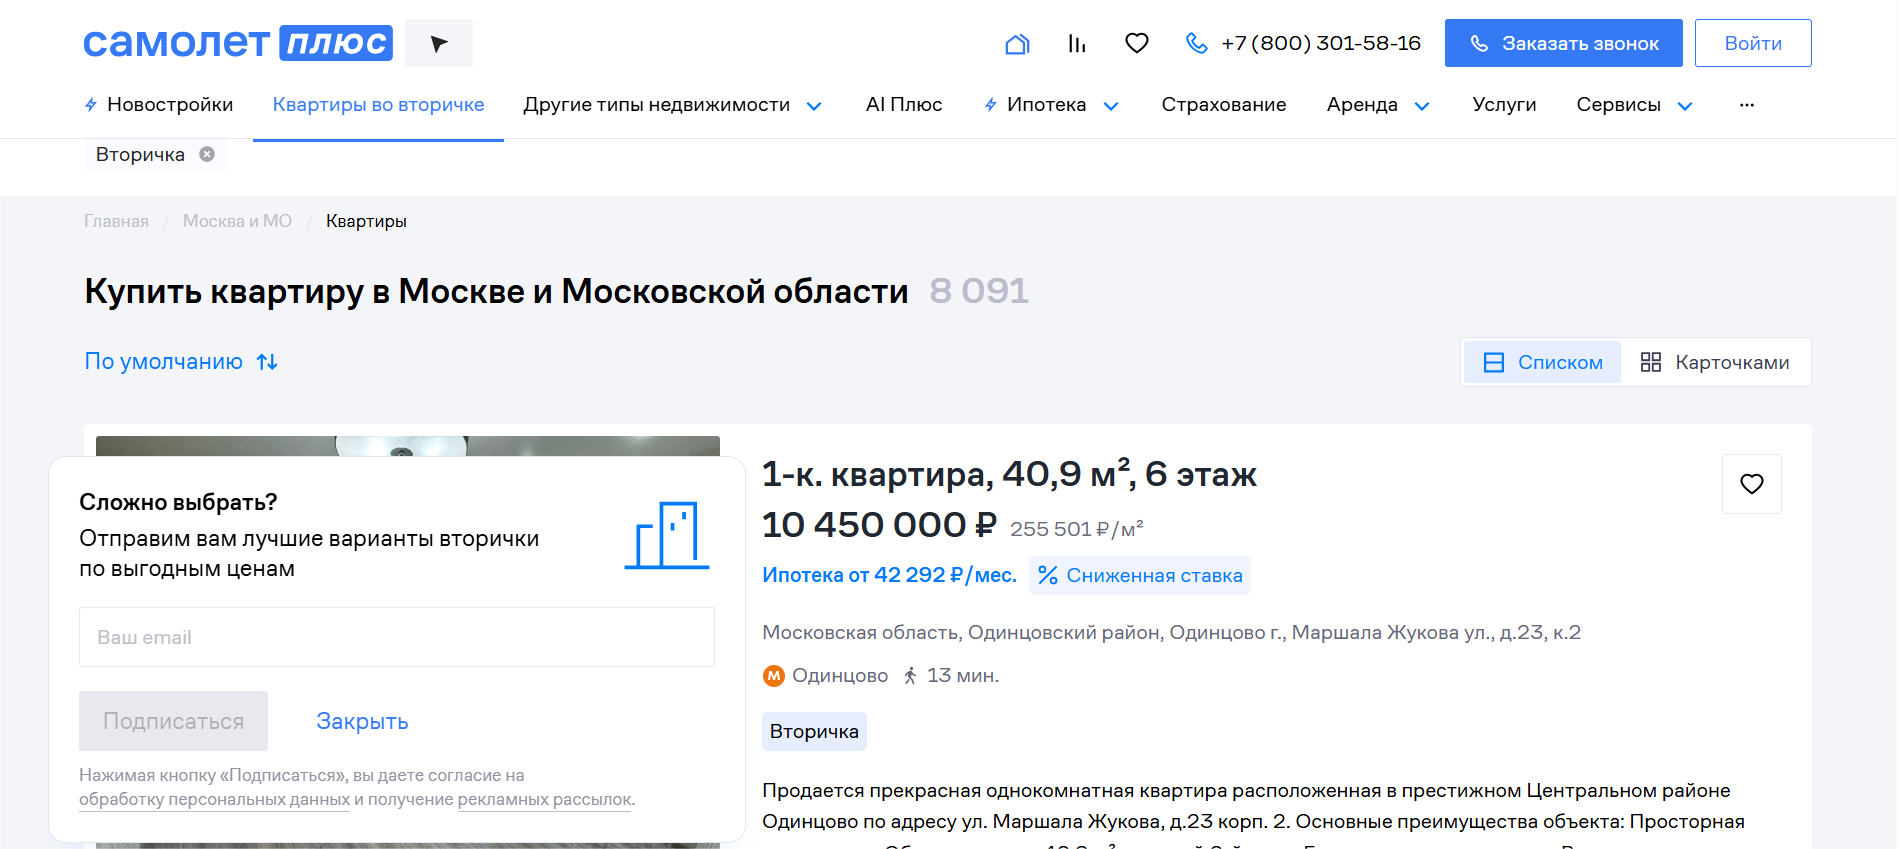
Task: Go to Главная breadcrumb
Action: pyautogui.click(x=116, y=221)
